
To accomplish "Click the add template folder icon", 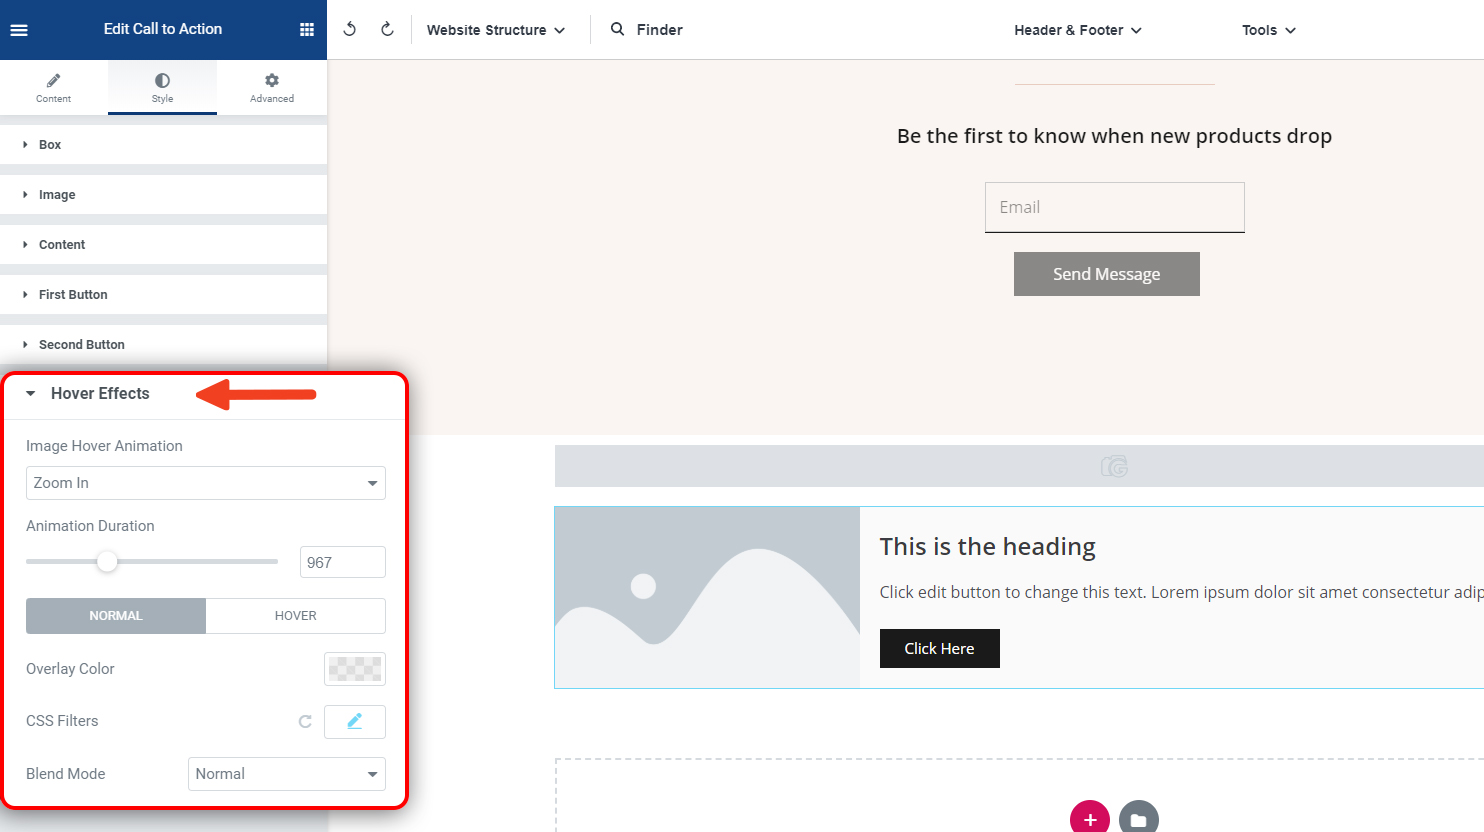I will click(1139, 819).
